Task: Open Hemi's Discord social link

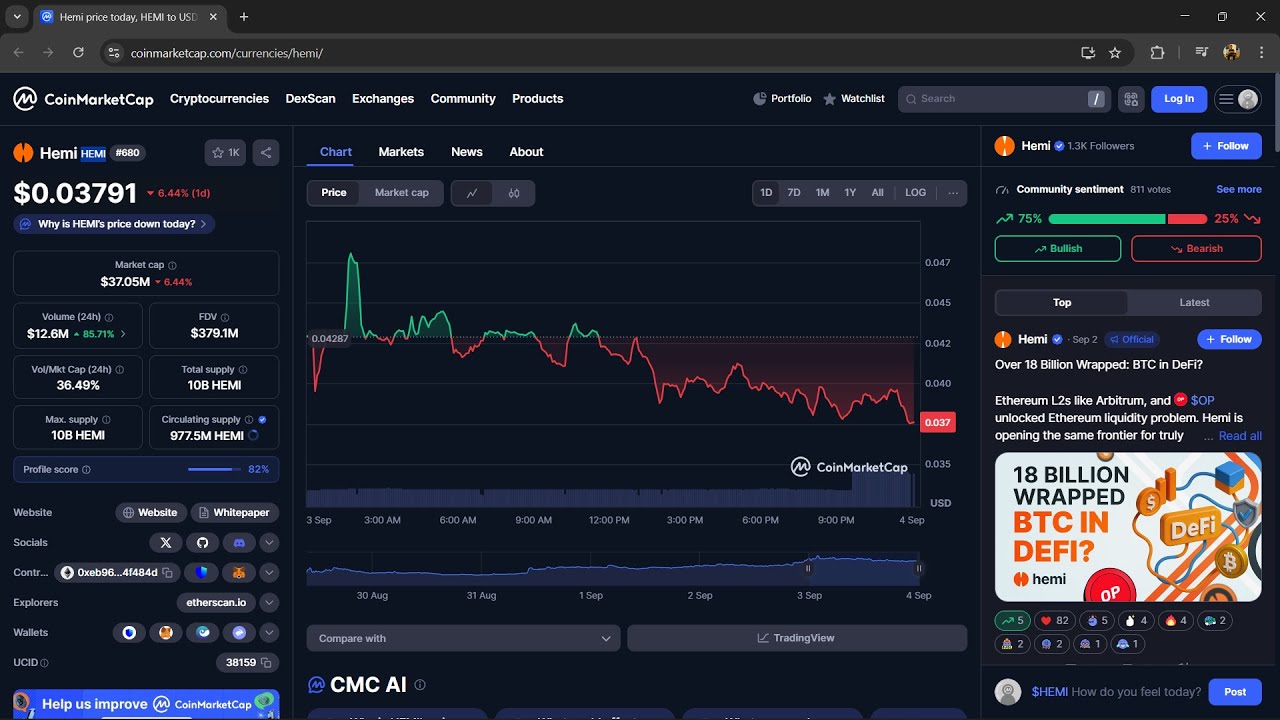Action: (x=238, y=542)
